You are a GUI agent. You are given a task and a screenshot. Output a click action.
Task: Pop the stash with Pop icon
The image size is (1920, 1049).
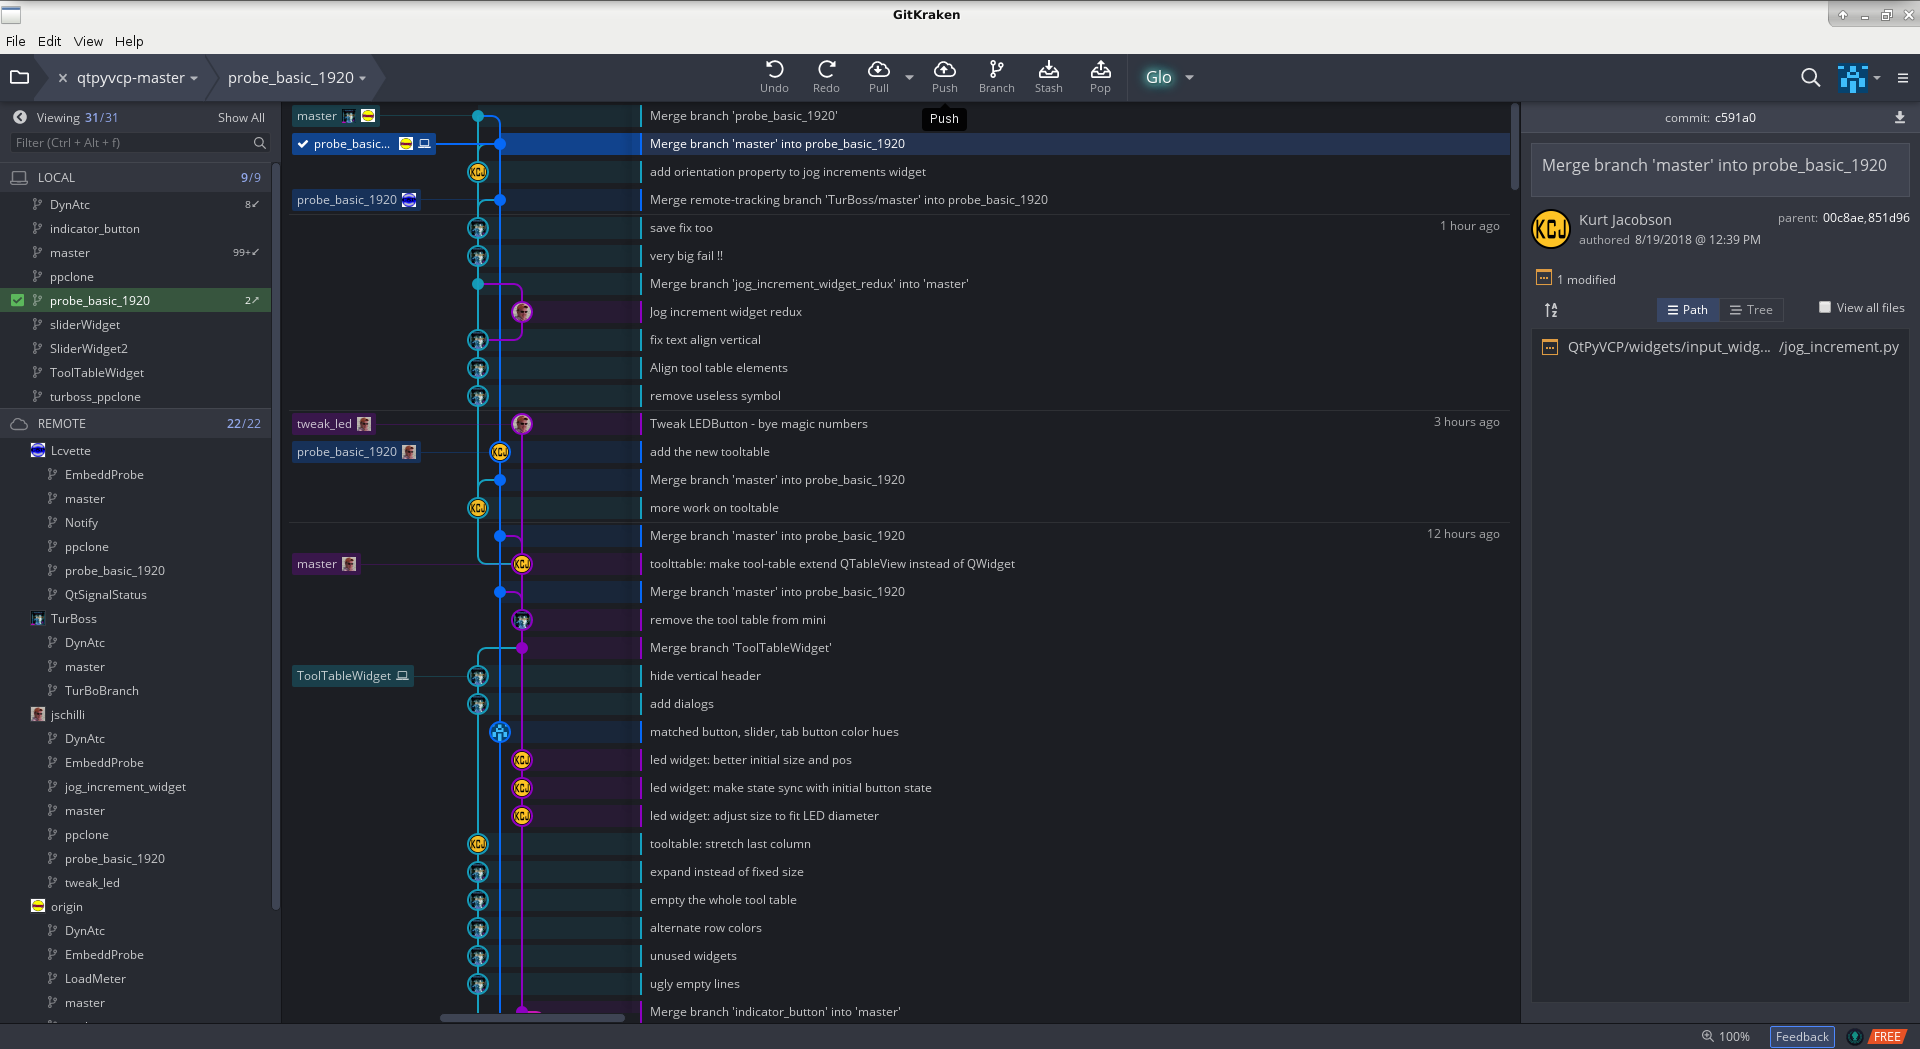[x=1100, y=69]
